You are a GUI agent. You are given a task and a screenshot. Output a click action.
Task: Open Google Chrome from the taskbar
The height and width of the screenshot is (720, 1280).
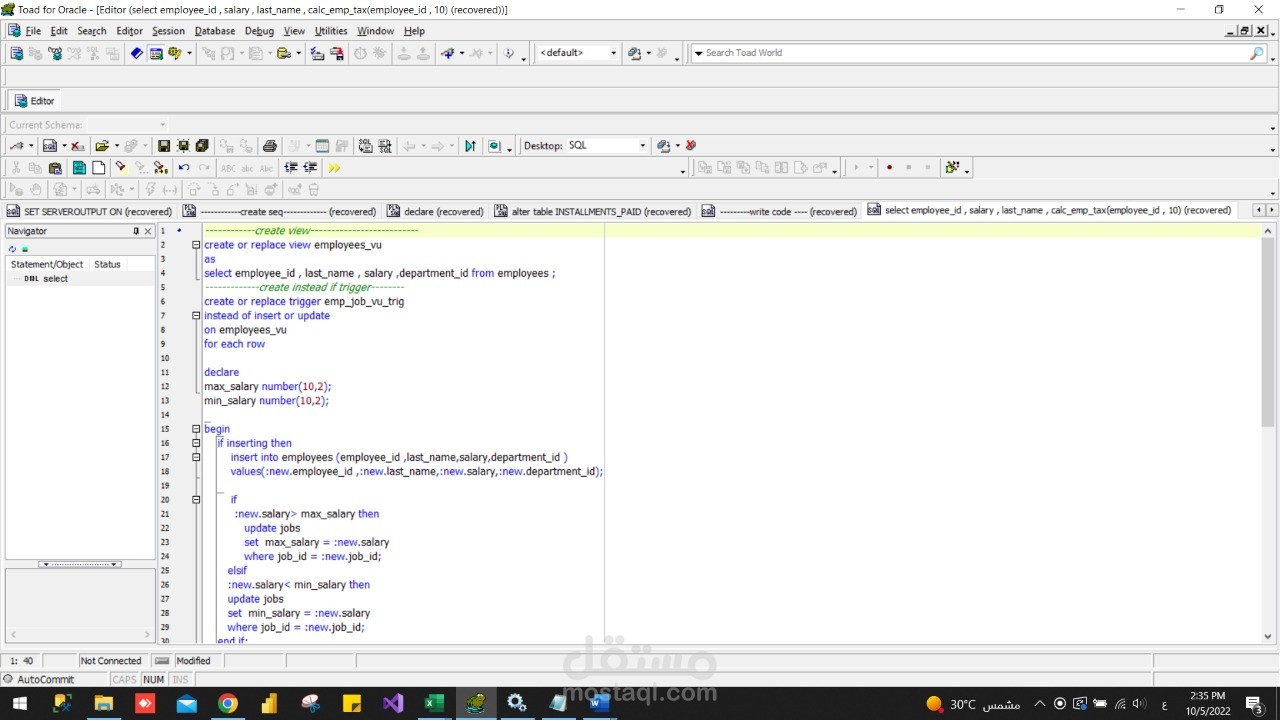[228, 704]
